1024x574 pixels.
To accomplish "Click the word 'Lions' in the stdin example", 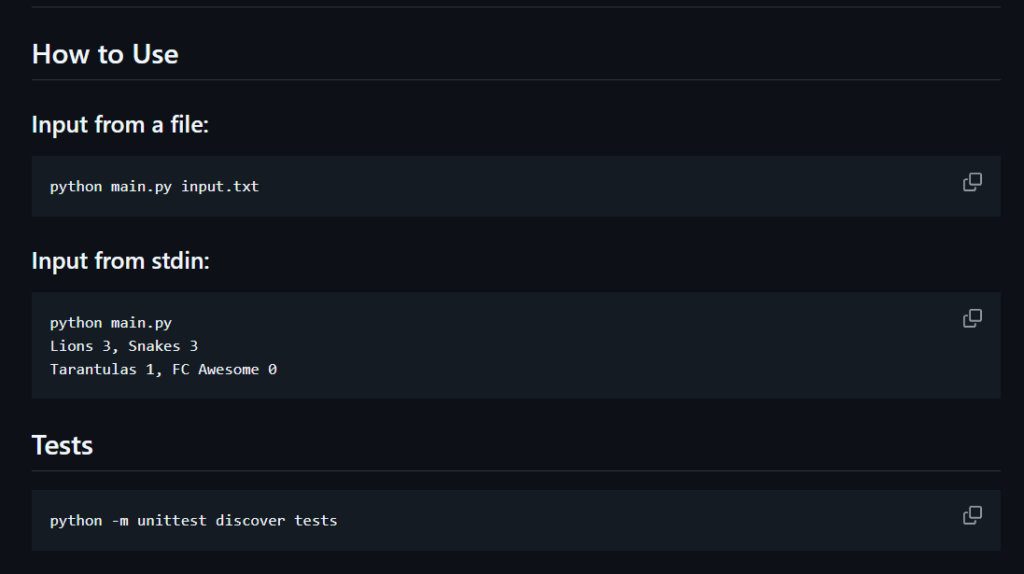I will (x=71, y=346).
